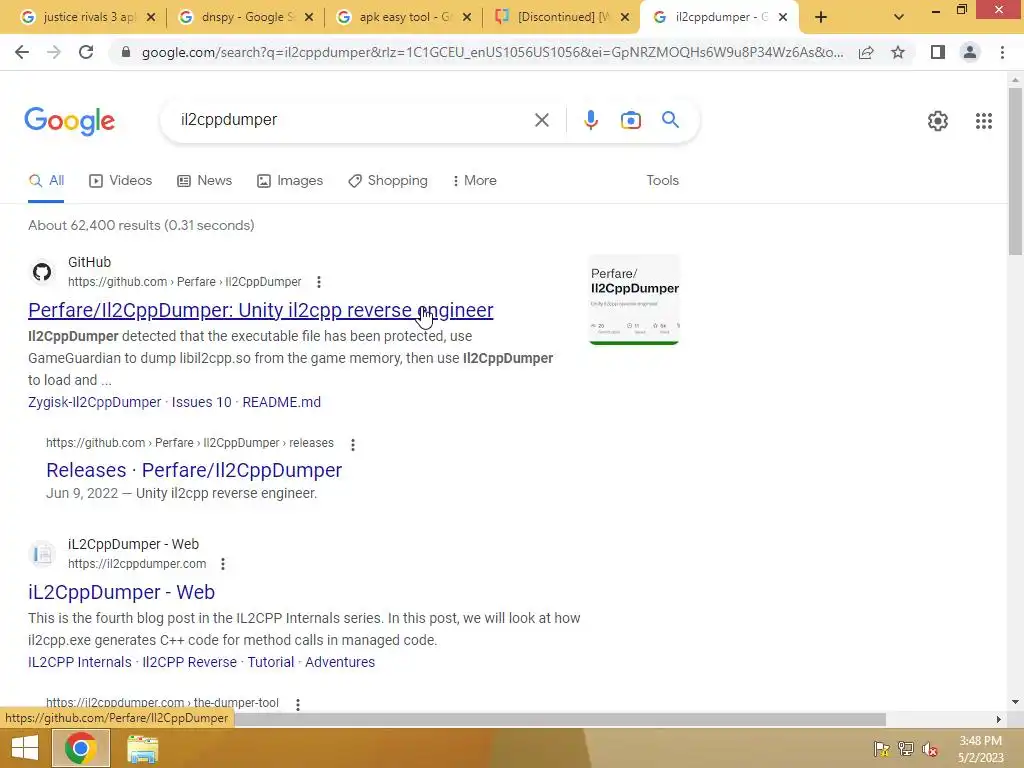Open more options for the GitHub result
Screen dimensions: 1024x768
[319, 282]
